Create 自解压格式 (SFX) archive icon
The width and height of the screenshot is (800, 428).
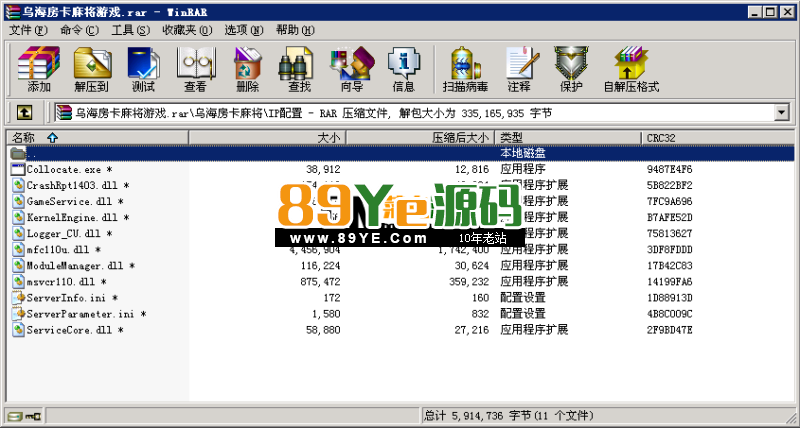point(631,68)
